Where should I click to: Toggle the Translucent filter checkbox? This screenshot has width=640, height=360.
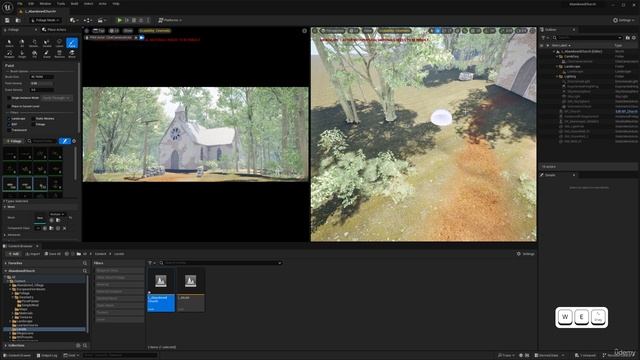(9, 130)
